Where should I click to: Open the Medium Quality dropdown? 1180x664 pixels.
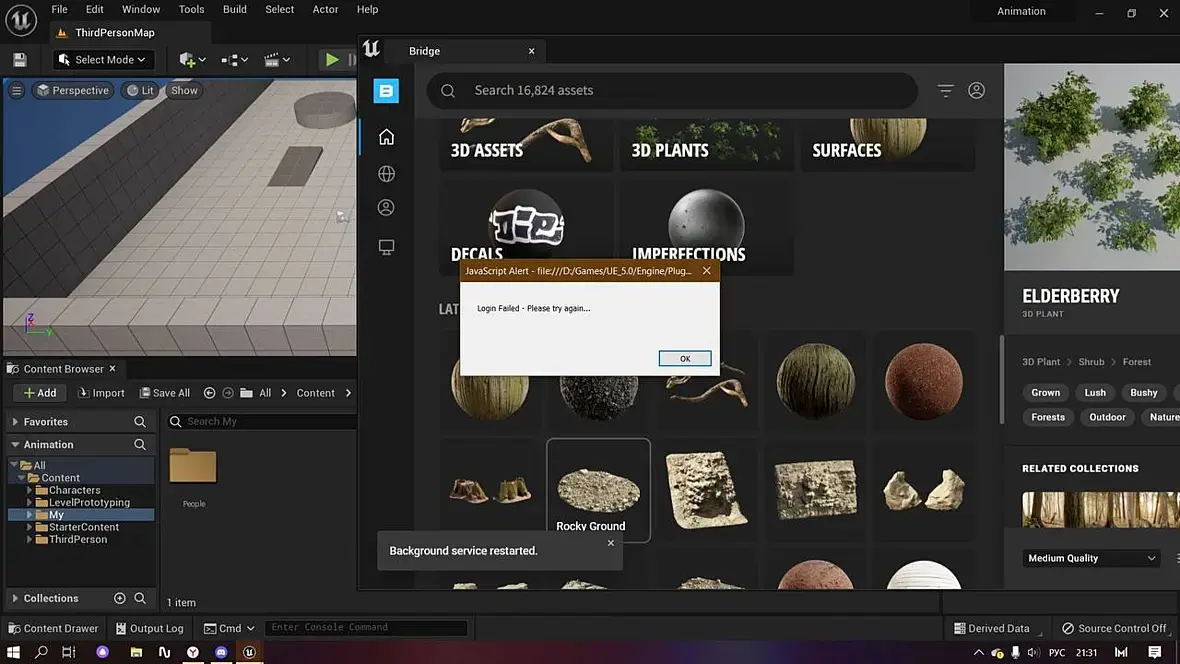point(1091,558)
